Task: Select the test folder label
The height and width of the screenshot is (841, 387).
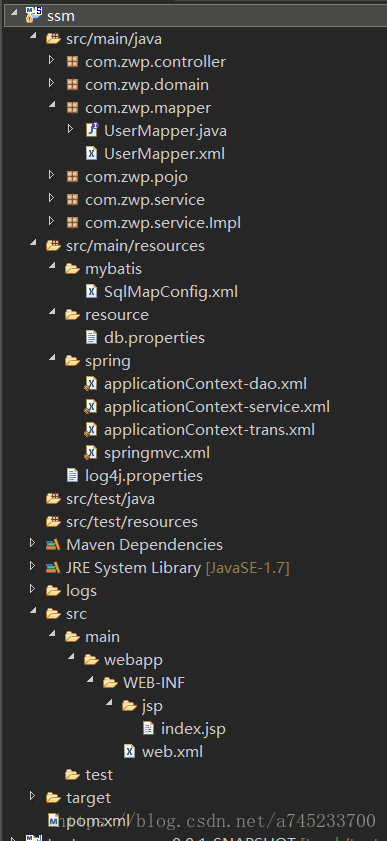Action: click(x=99, y=775)
